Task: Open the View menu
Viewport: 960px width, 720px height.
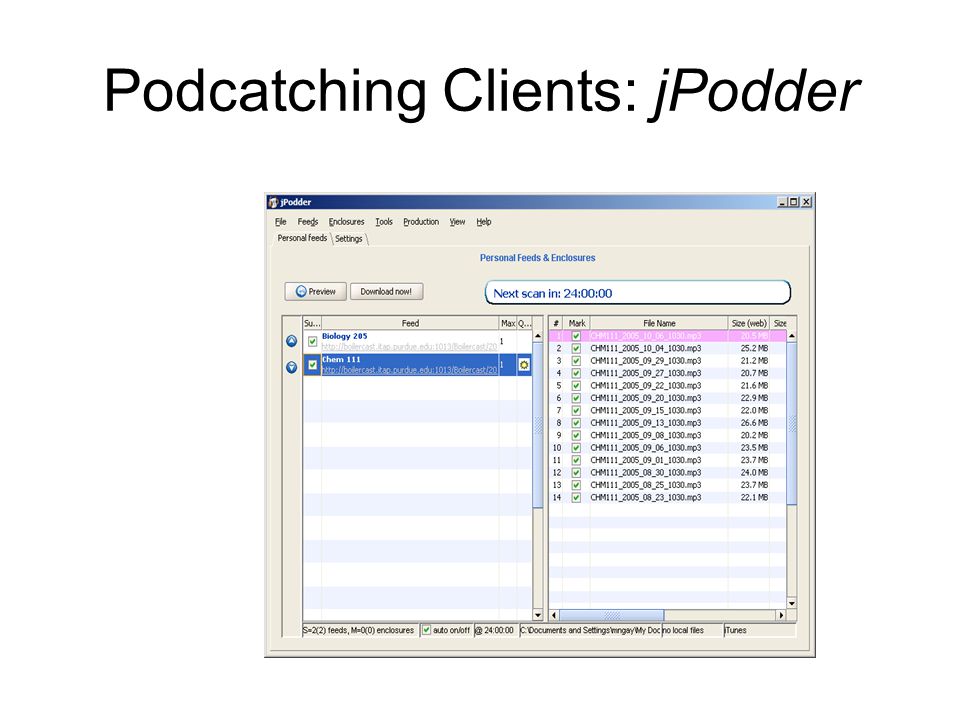Action: pyautogui.click(x=457, y=222)
